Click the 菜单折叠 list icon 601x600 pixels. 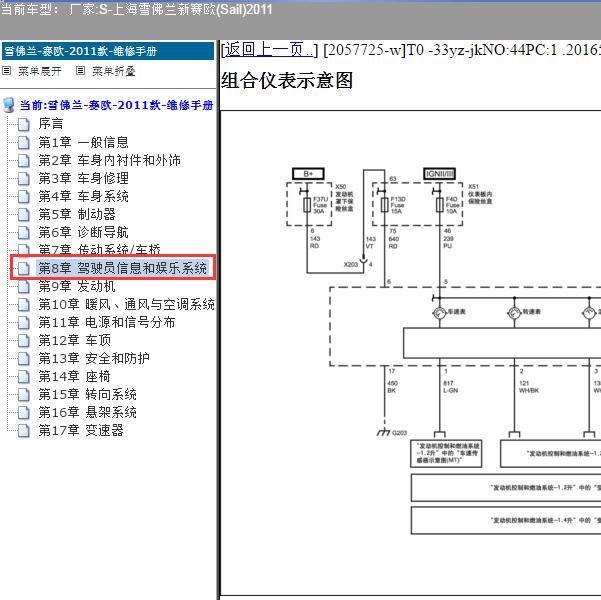click(80, 71)
